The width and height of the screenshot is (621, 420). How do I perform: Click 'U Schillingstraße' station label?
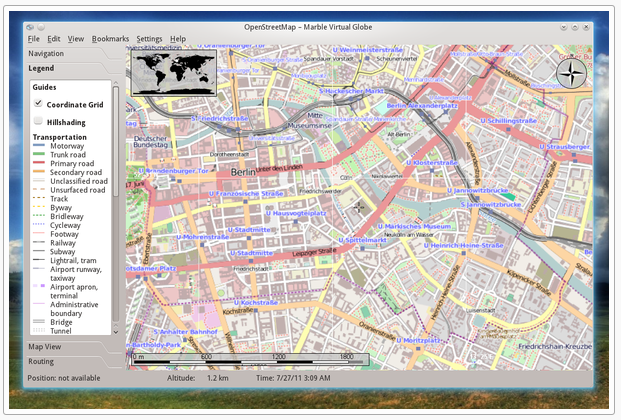(509, 121)
